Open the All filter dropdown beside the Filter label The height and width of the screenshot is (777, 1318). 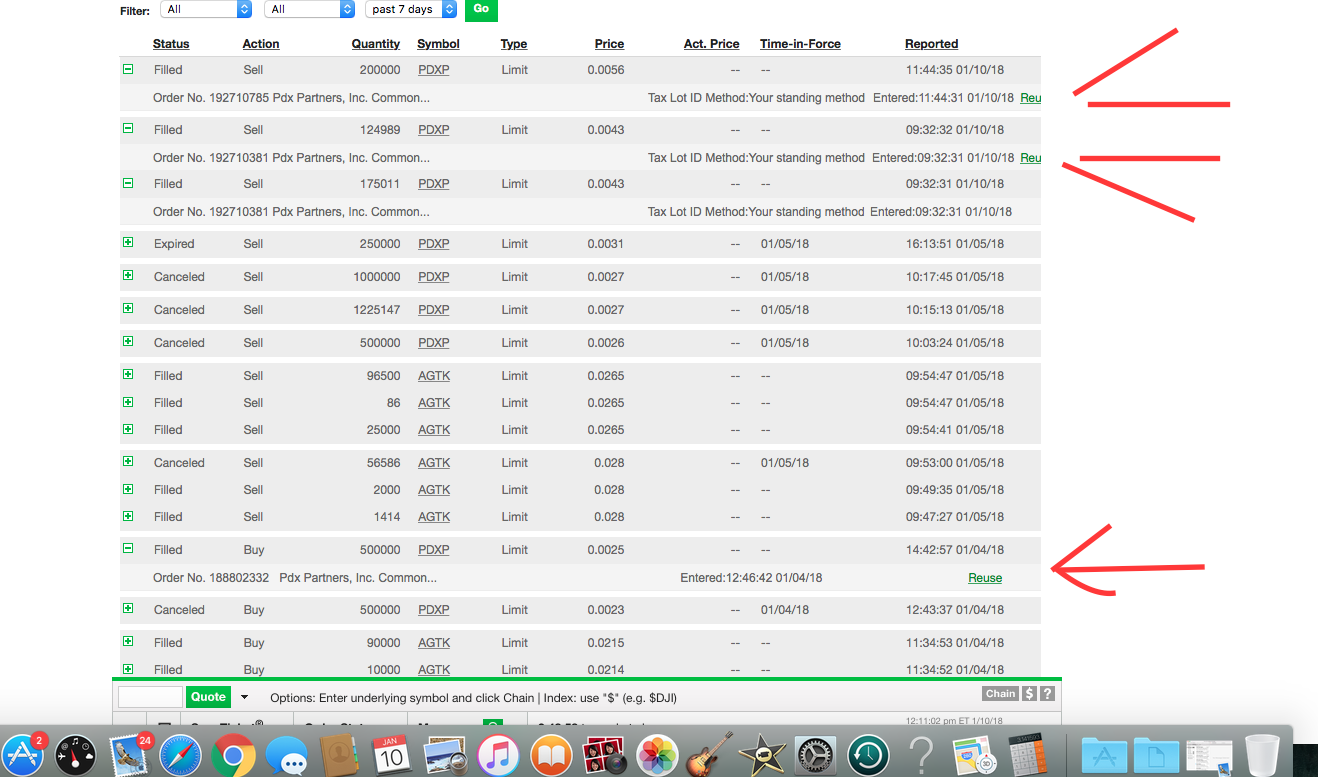tap(204, 9)
